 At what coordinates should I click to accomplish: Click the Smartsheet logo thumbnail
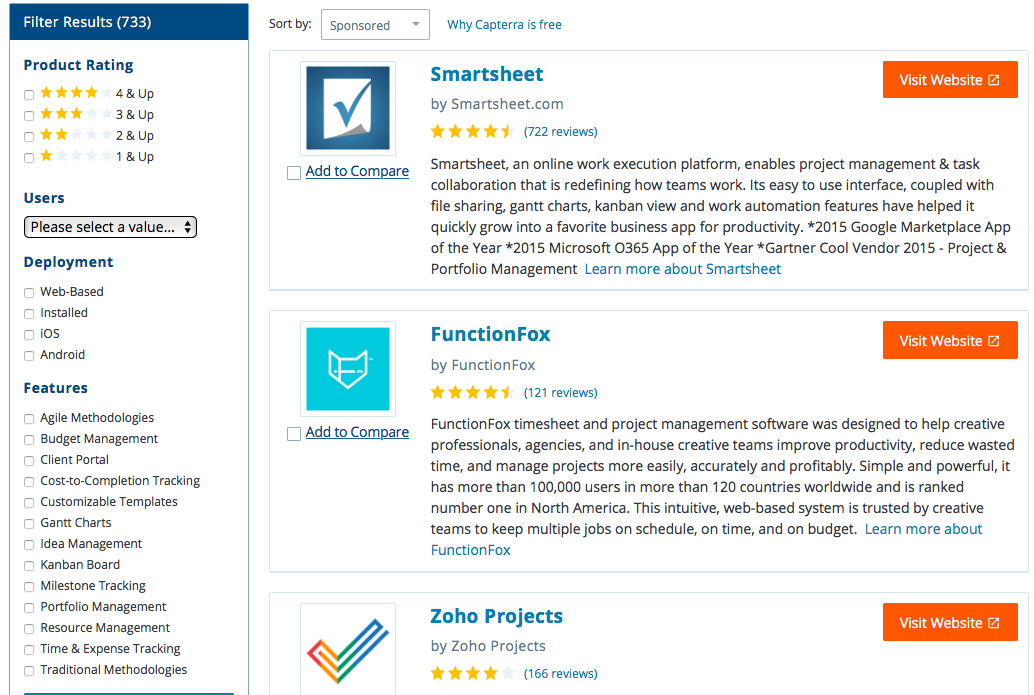click(x=348, y=108)
